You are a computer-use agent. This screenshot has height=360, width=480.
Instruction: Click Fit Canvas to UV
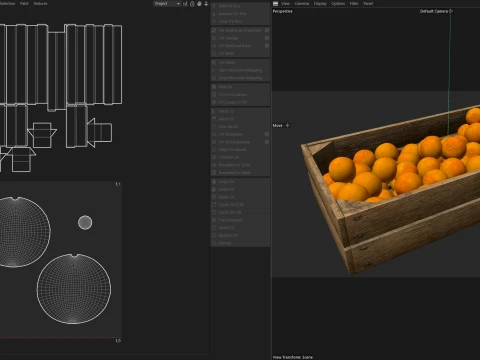pos(240,102)
